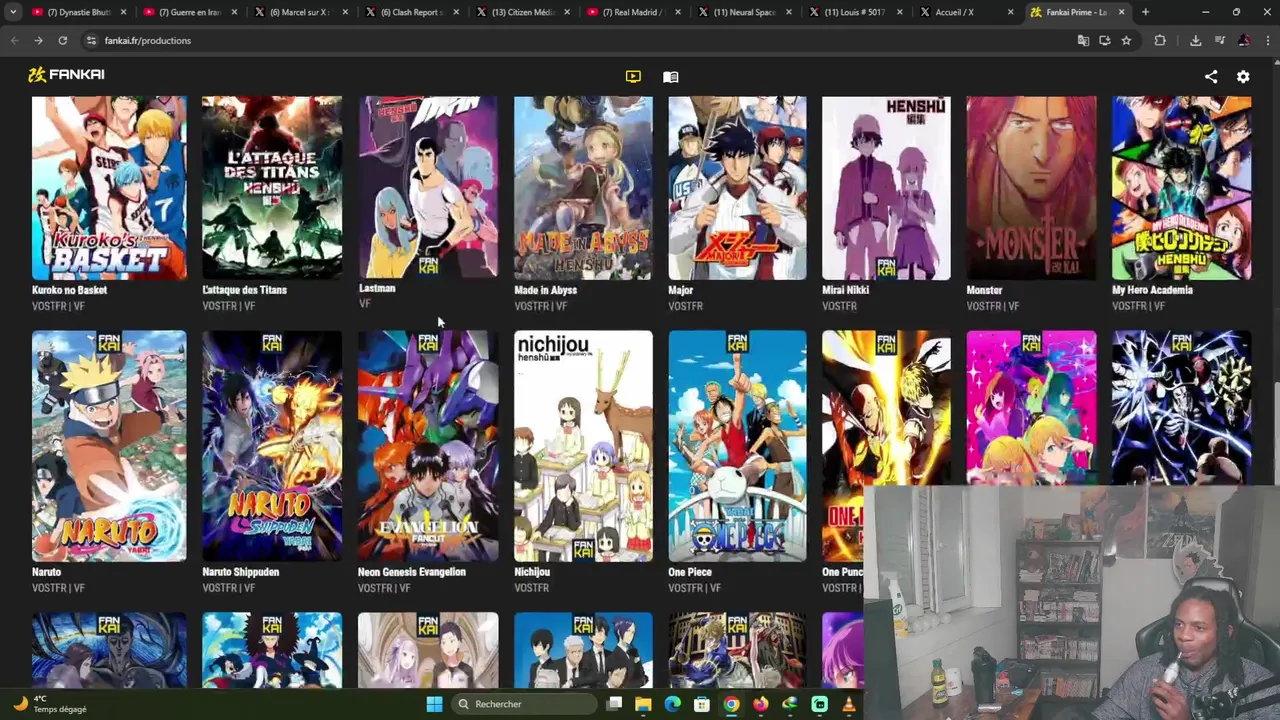Switch to Clash Report tab

click(411, 12)
